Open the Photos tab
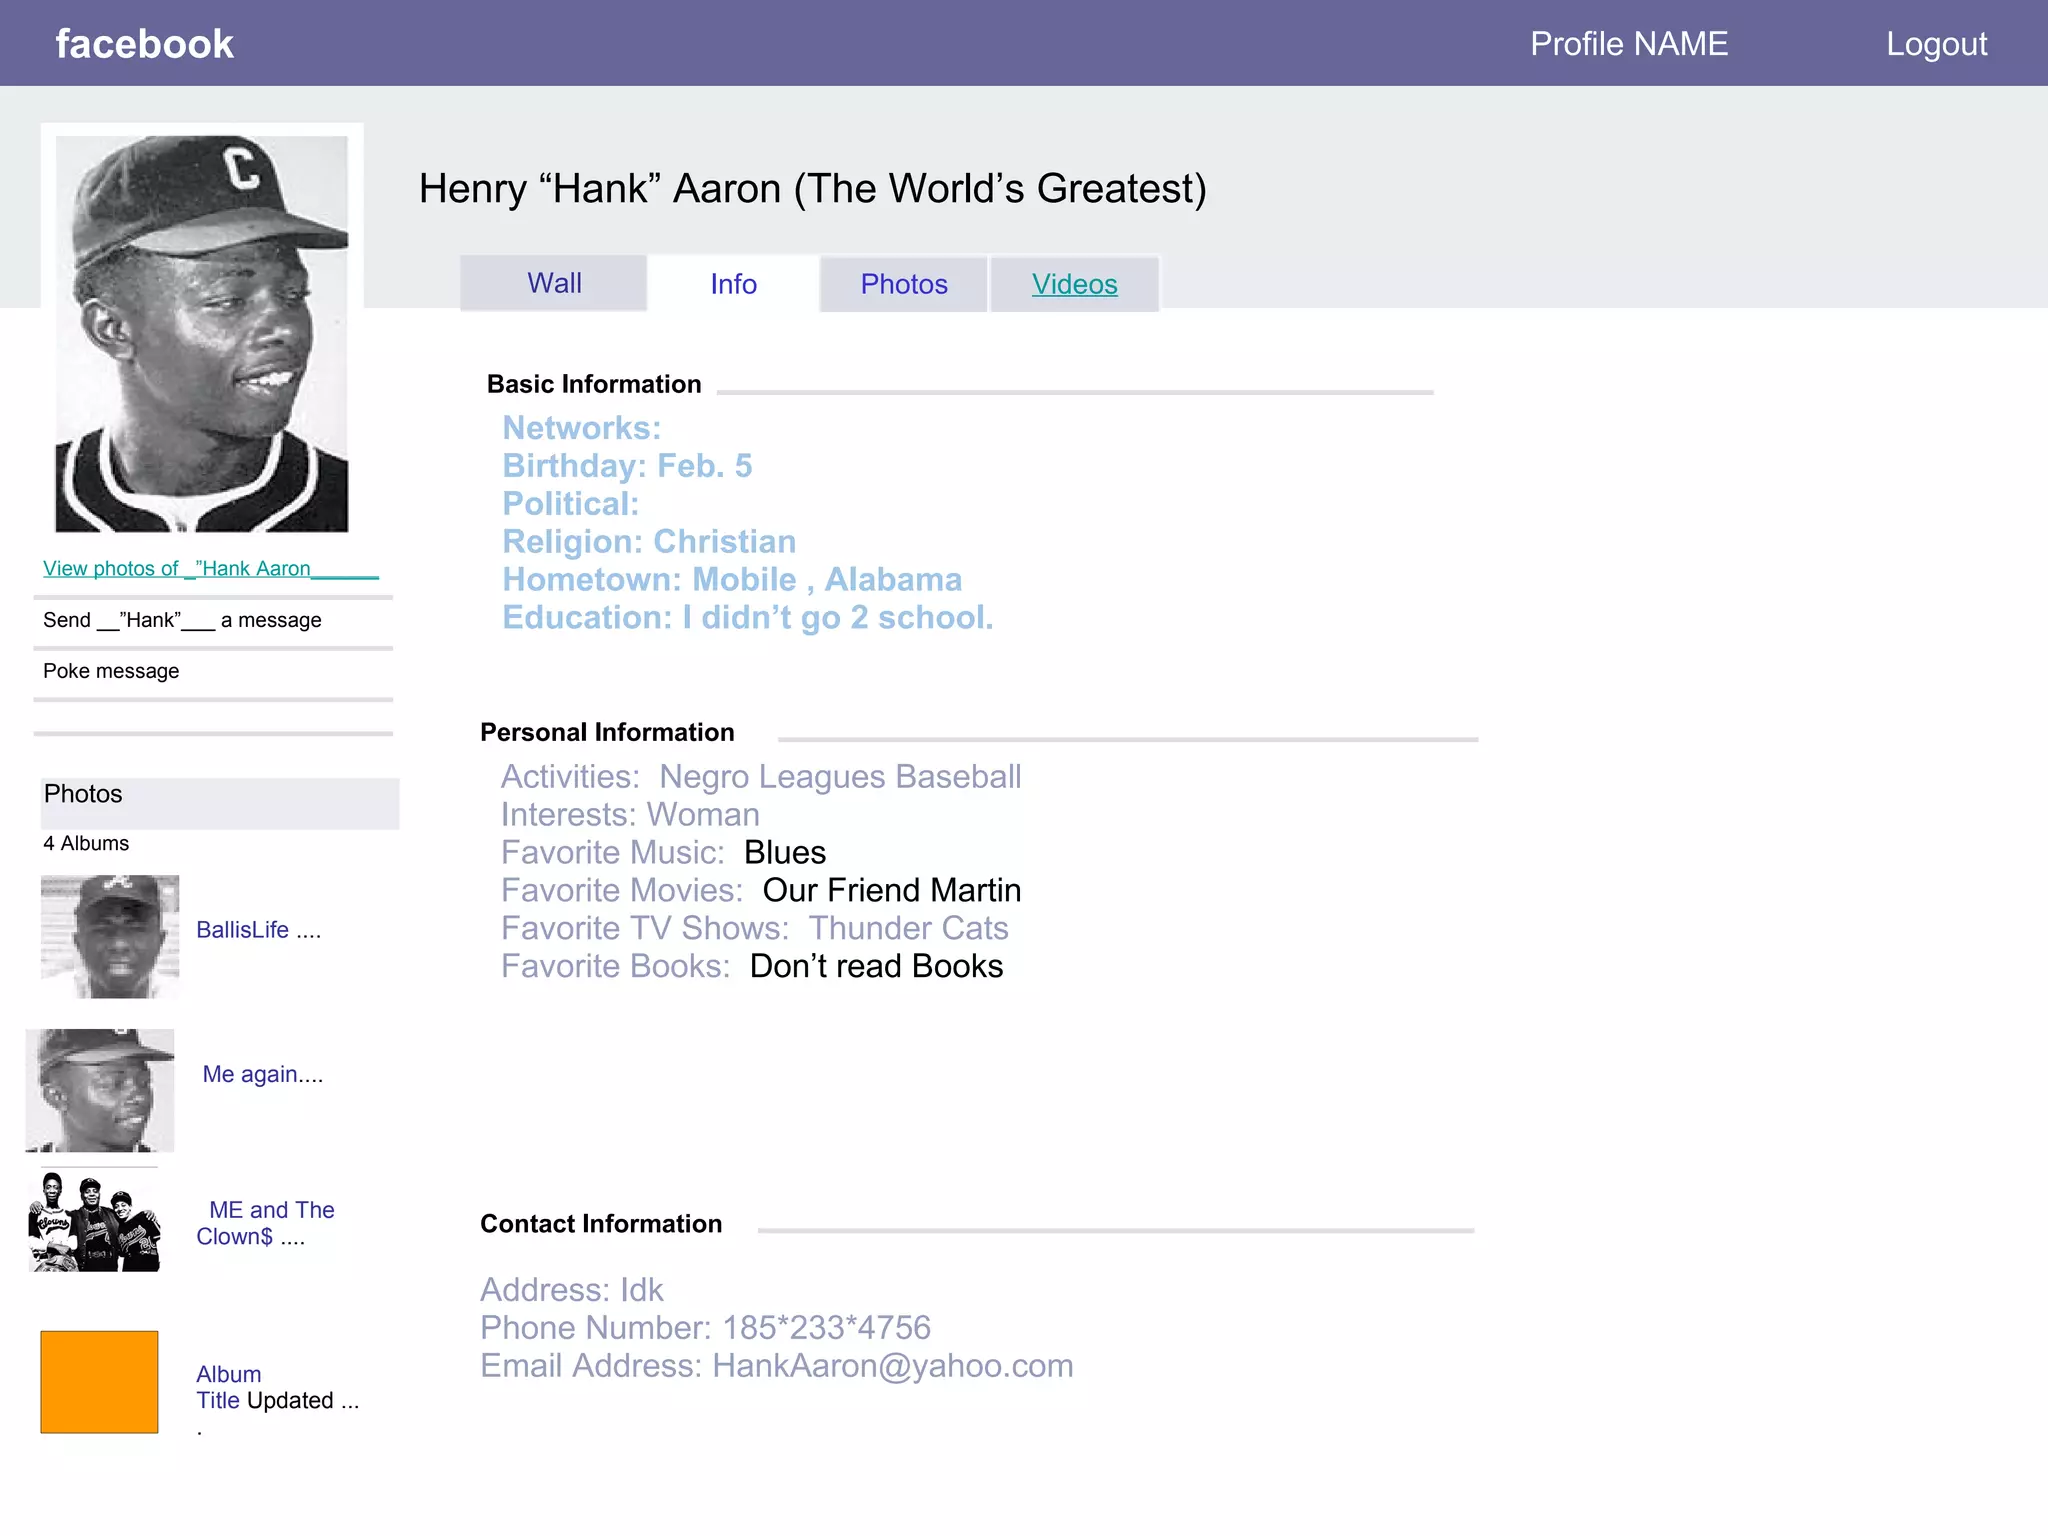2048x1536 pixels. (904, 285)
